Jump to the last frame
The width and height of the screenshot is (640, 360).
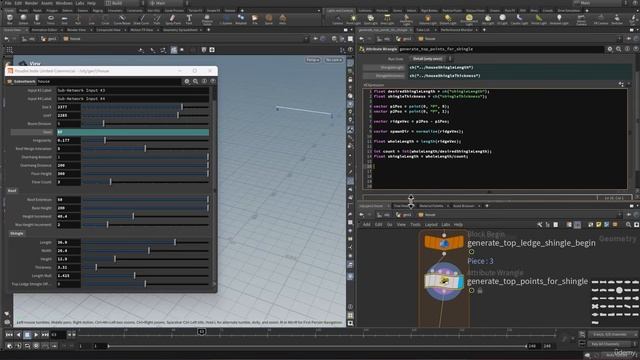(45, 335)
